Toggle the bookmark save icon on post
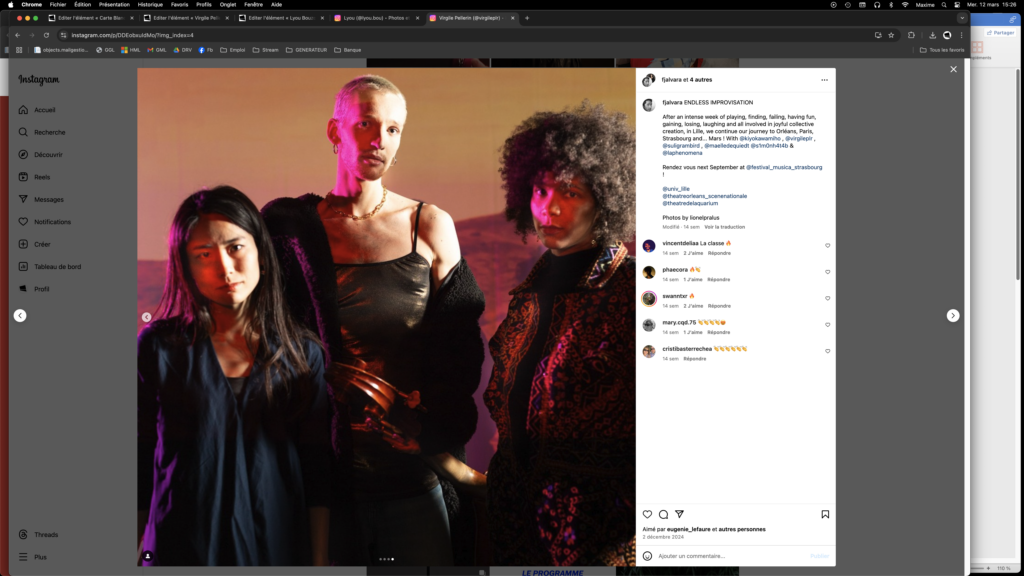The height and width of the screenshot is (576, 1024). pos(825,514)
